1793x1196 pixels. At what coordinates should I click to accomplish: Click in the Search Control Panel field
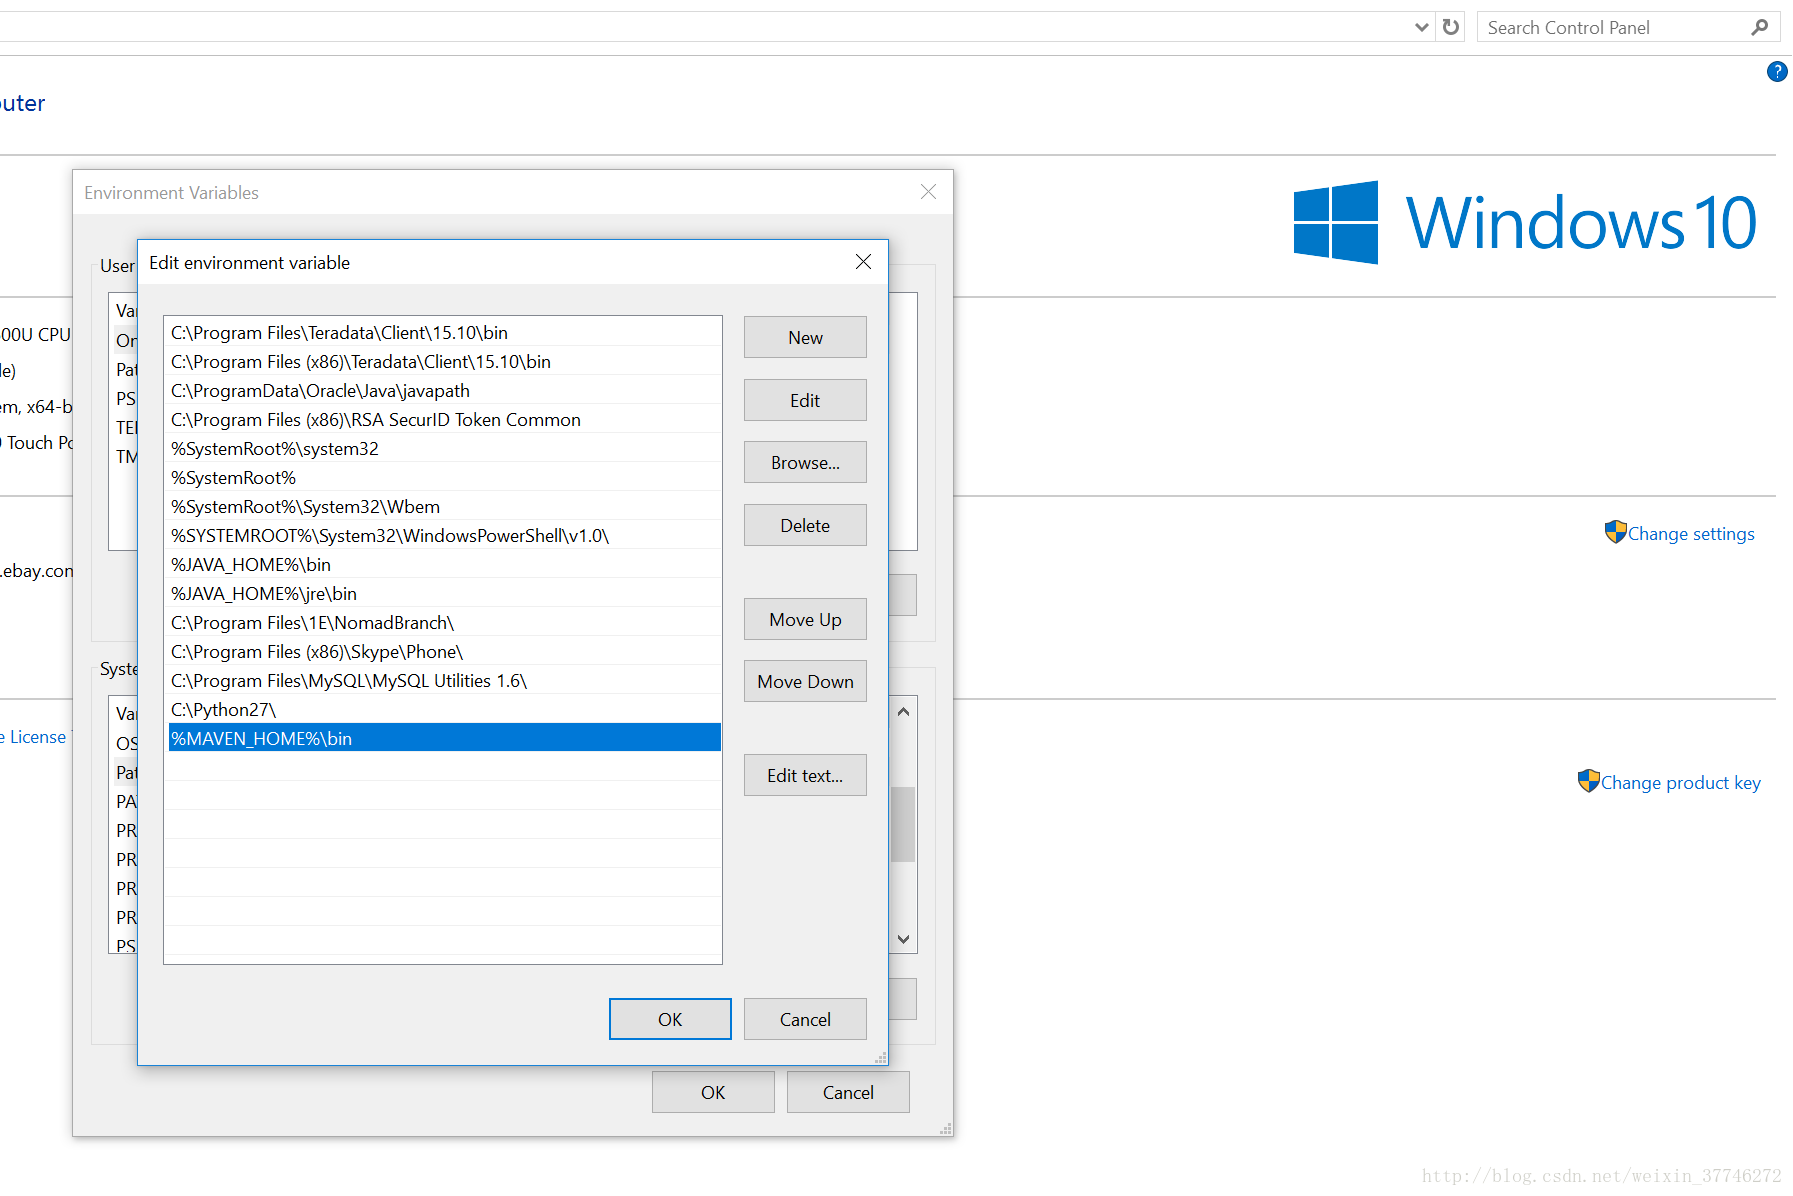coord(1610,28)
